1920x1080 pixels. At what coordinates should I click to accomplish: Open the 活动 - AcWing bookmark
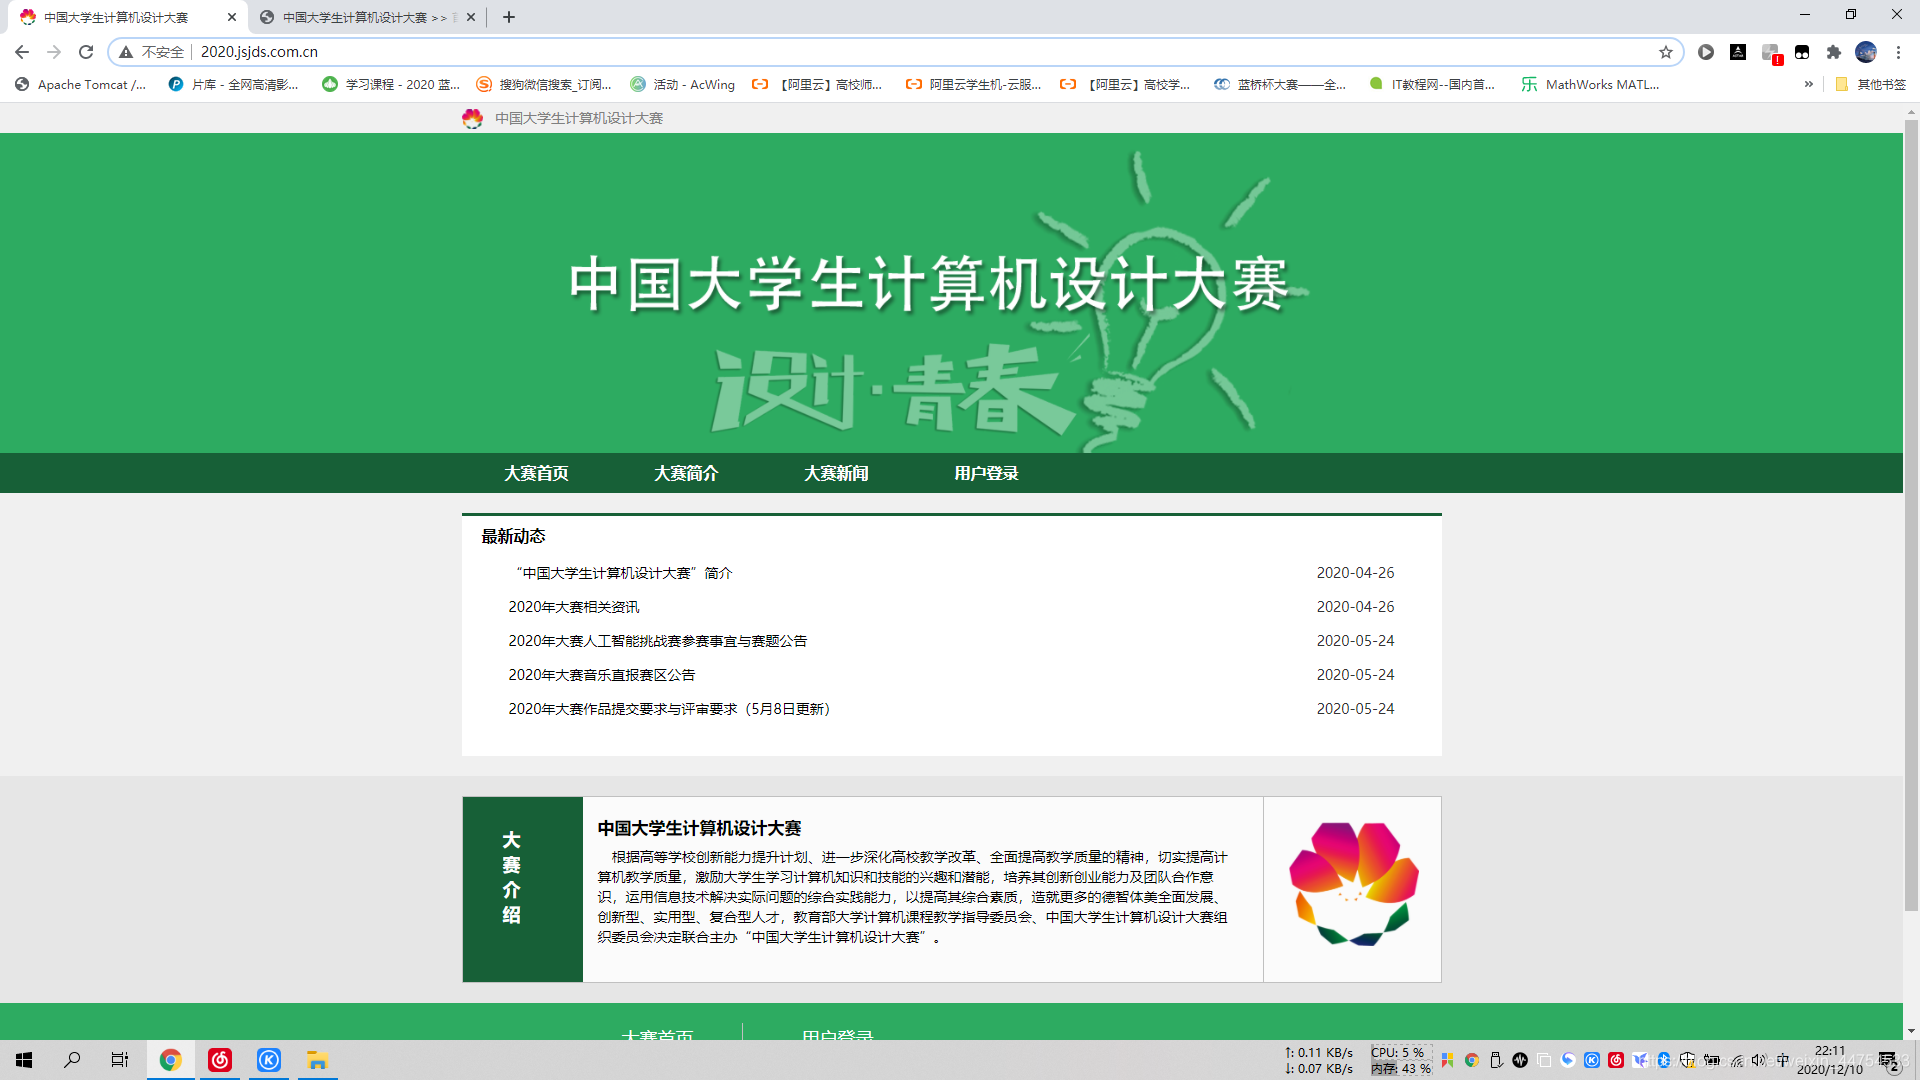(x=683, y=85)
